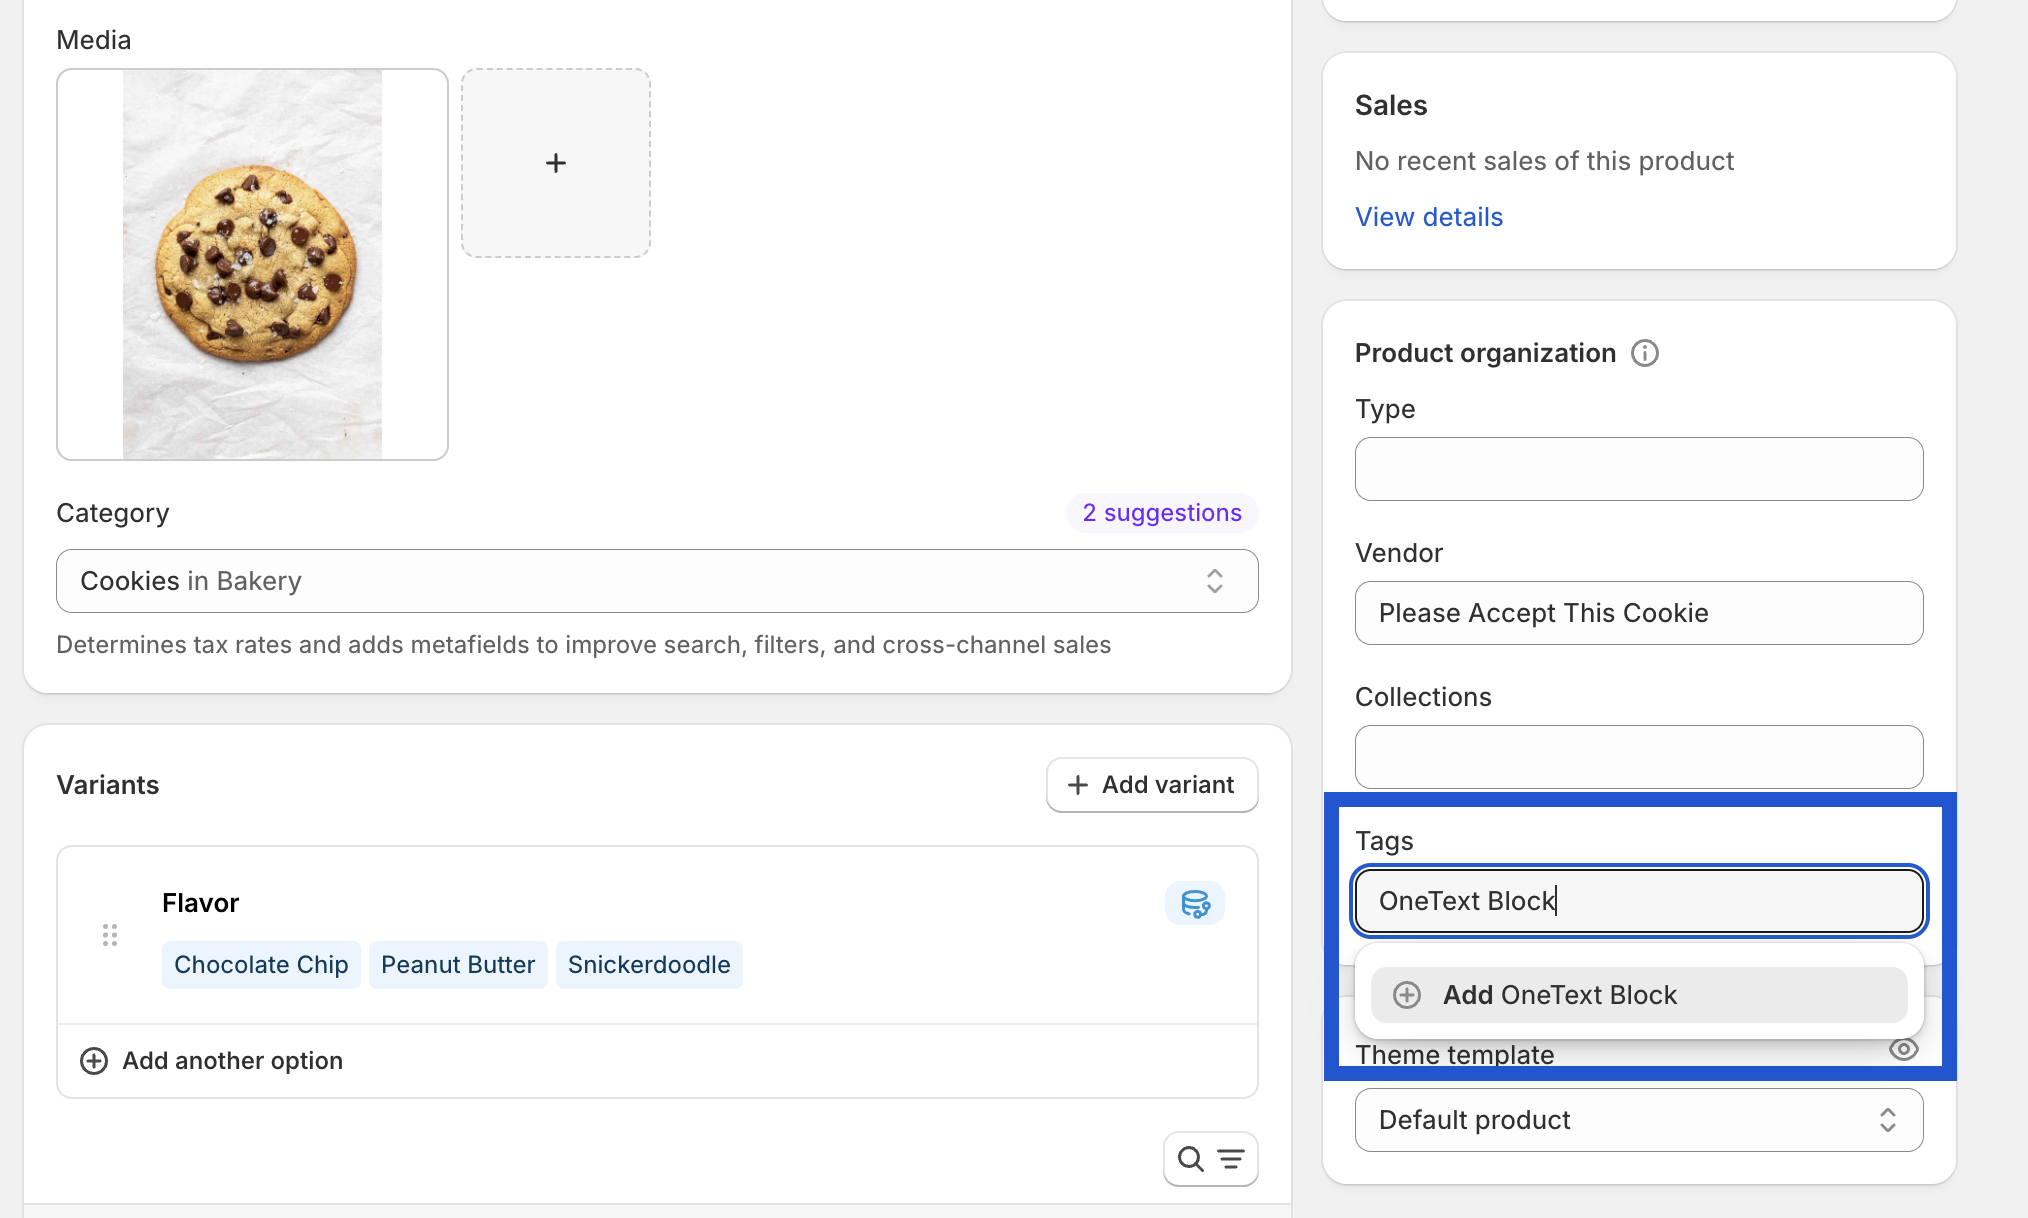Viewport: 2028px width, 1218px height.
Task: Click the Flavor option drag handle
Action: click(110, 935)
